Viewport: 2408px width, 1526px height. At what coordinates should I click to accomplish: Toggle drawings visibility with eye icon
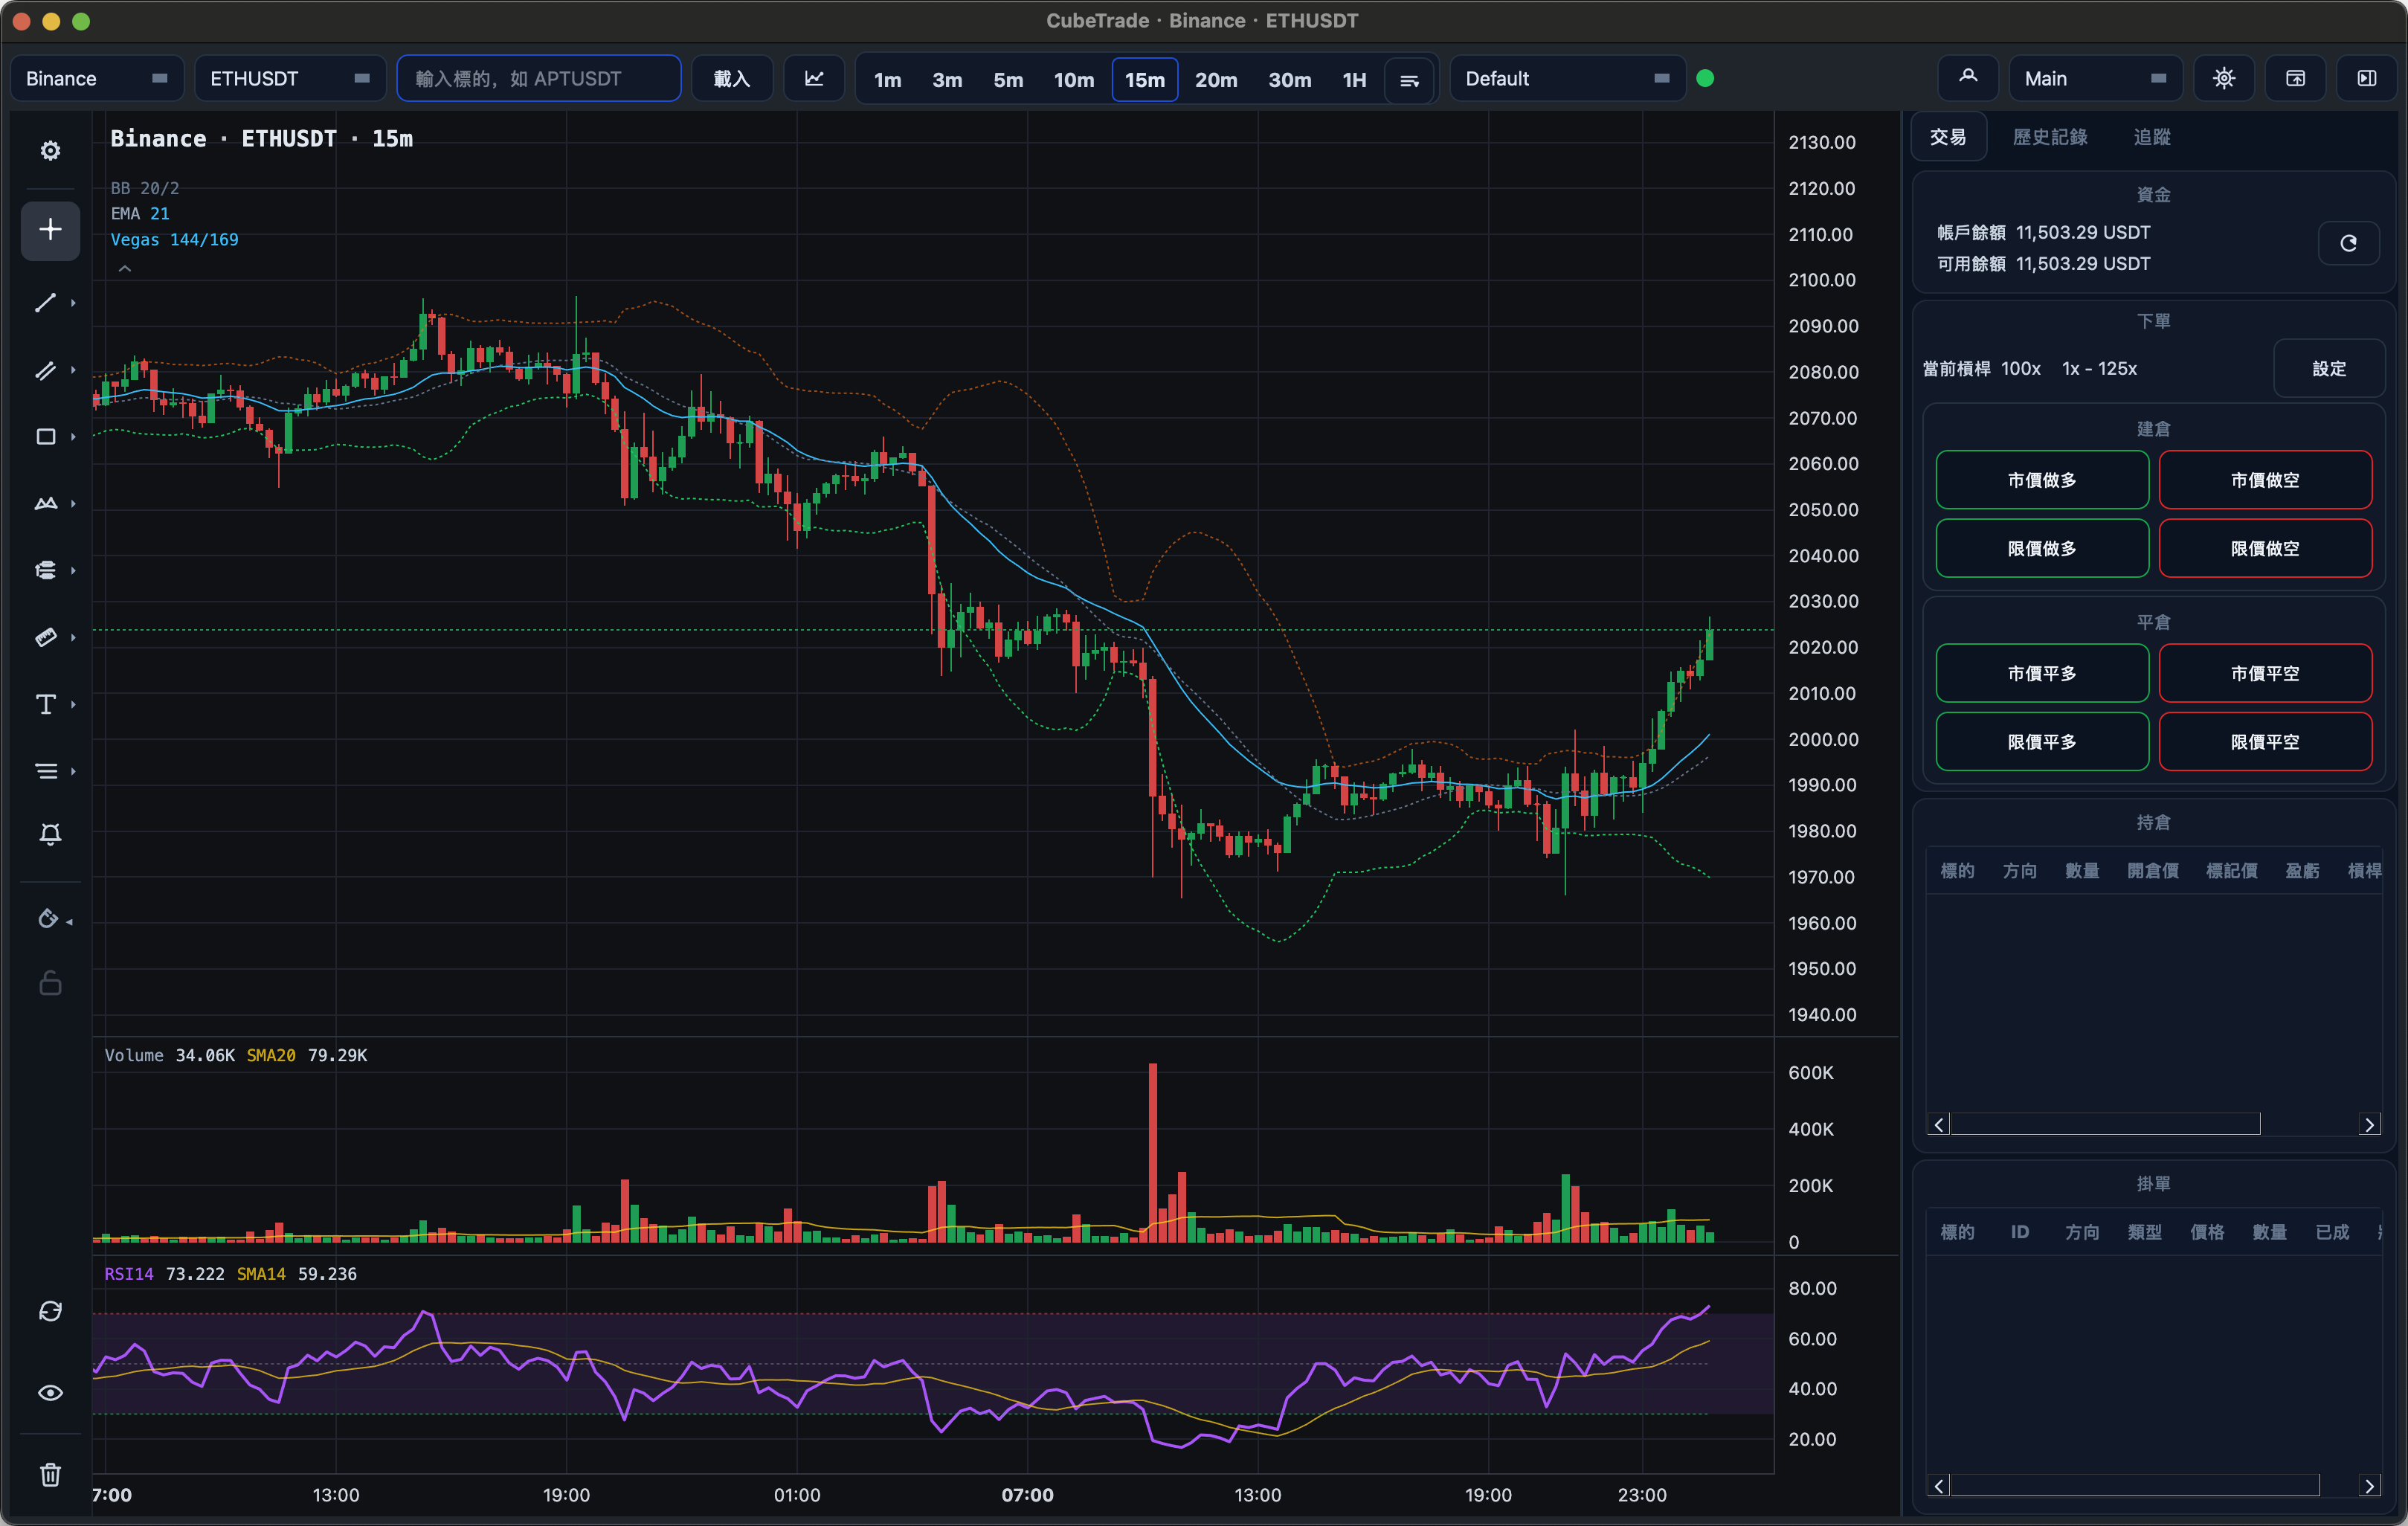(50, 1392)
